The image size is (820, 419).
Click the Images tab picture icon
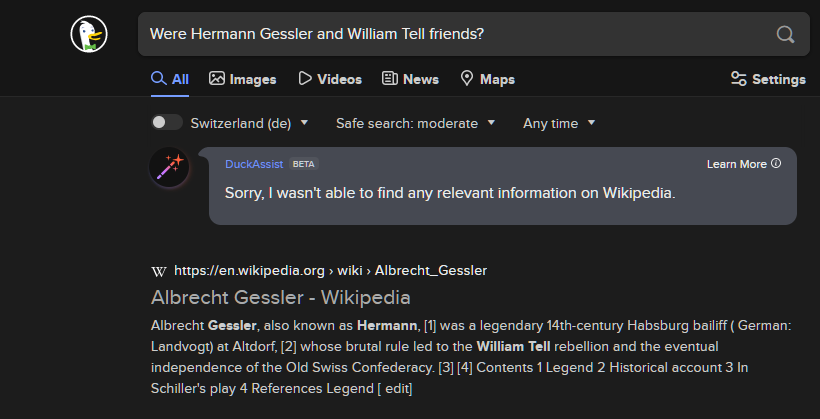point(217,78)
